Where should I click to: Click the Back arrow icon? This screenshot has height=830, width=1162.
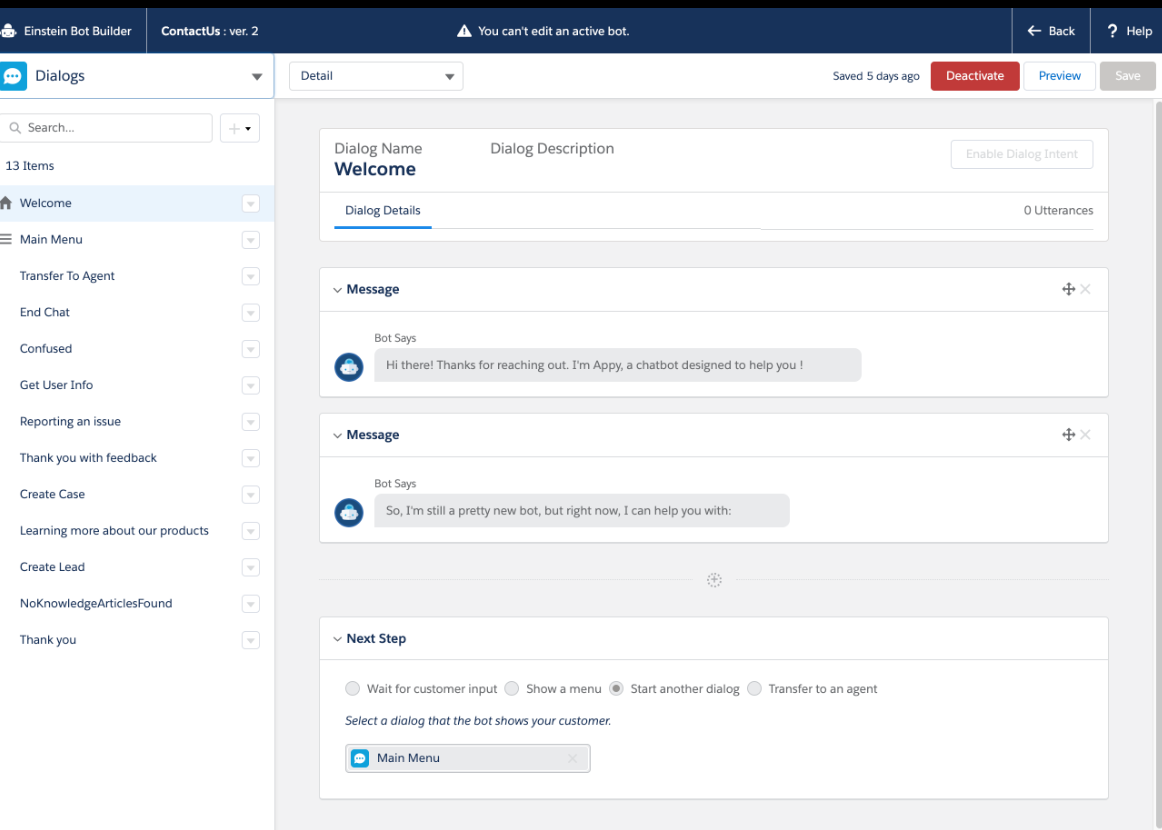click(1034, 31)
